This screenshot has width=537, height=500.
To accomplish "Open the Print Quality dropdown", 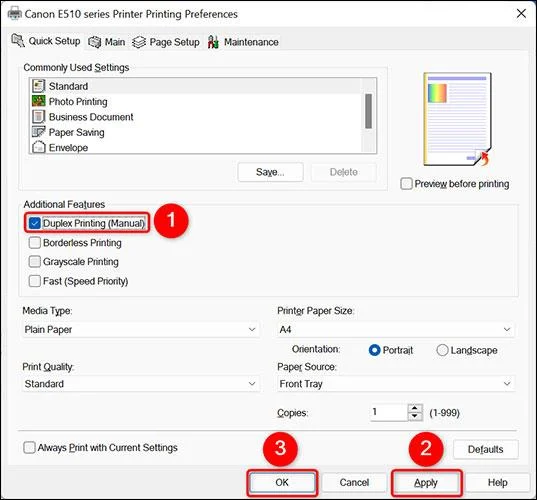I will [x=140, y=384].
